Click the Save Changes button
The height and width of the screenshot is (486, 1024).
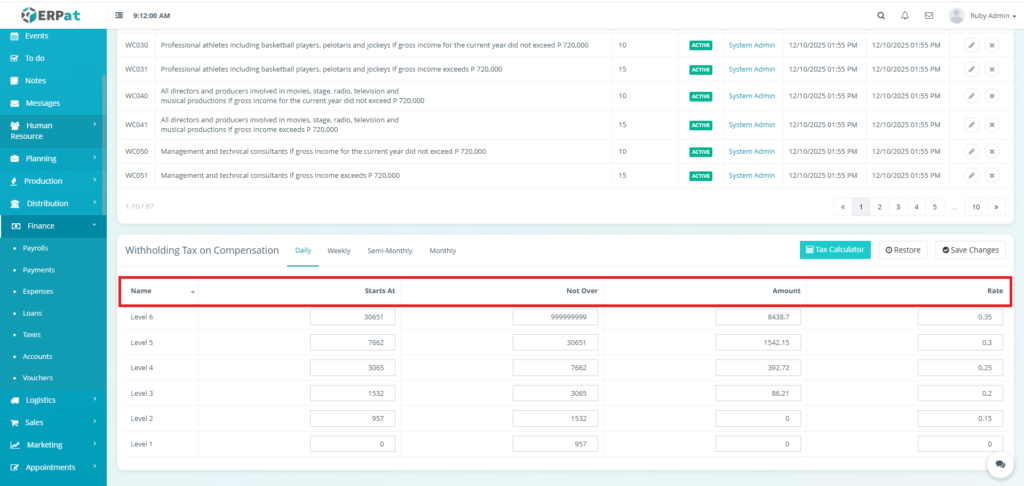point(970,250)
